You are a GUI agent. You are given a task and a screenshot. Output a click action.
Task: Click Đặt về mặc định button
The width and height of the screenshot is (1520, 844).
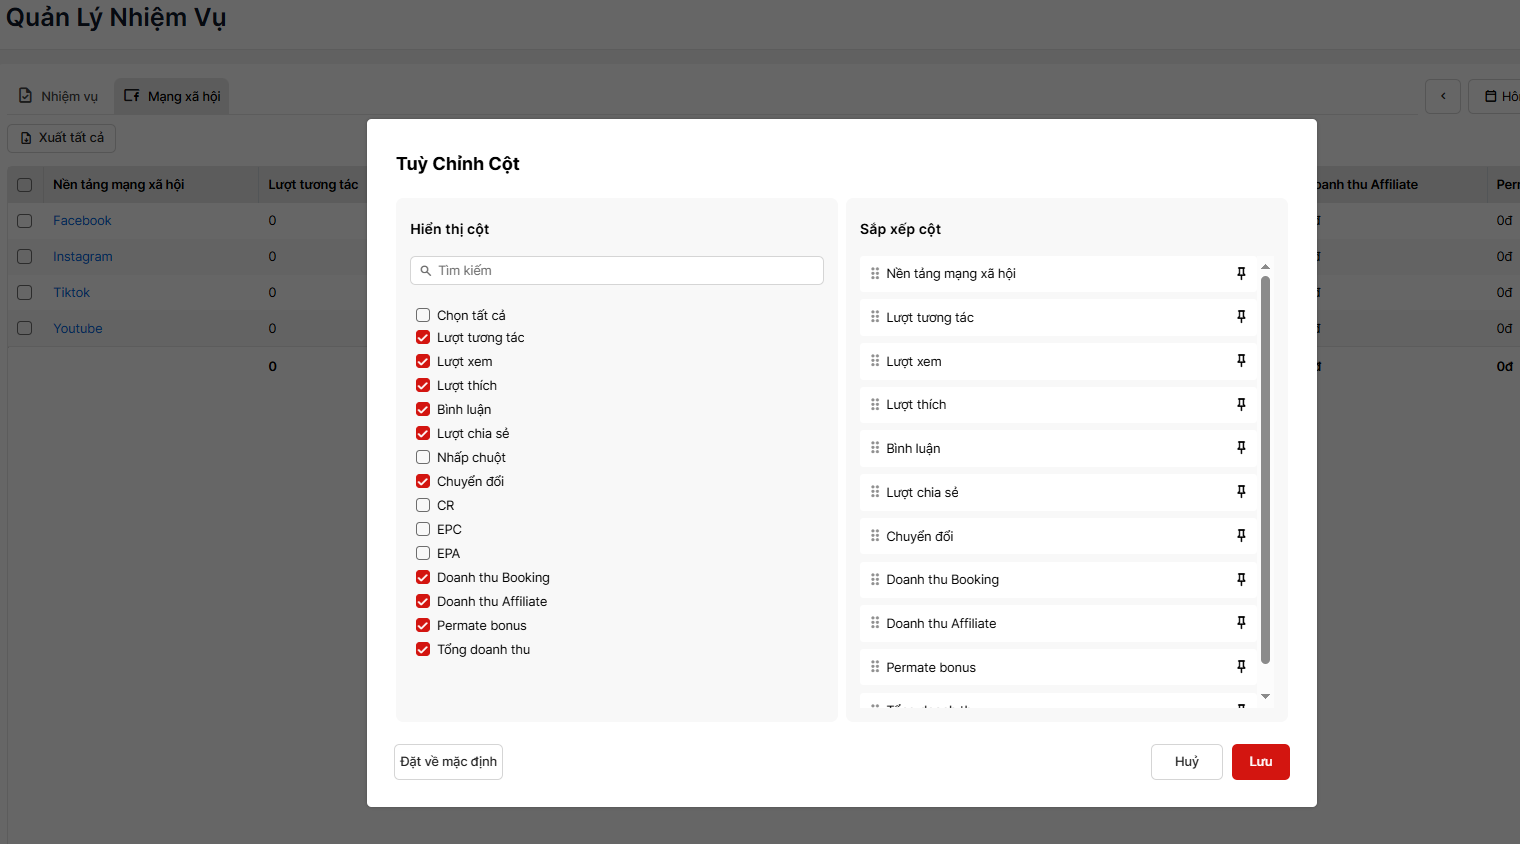448,762
